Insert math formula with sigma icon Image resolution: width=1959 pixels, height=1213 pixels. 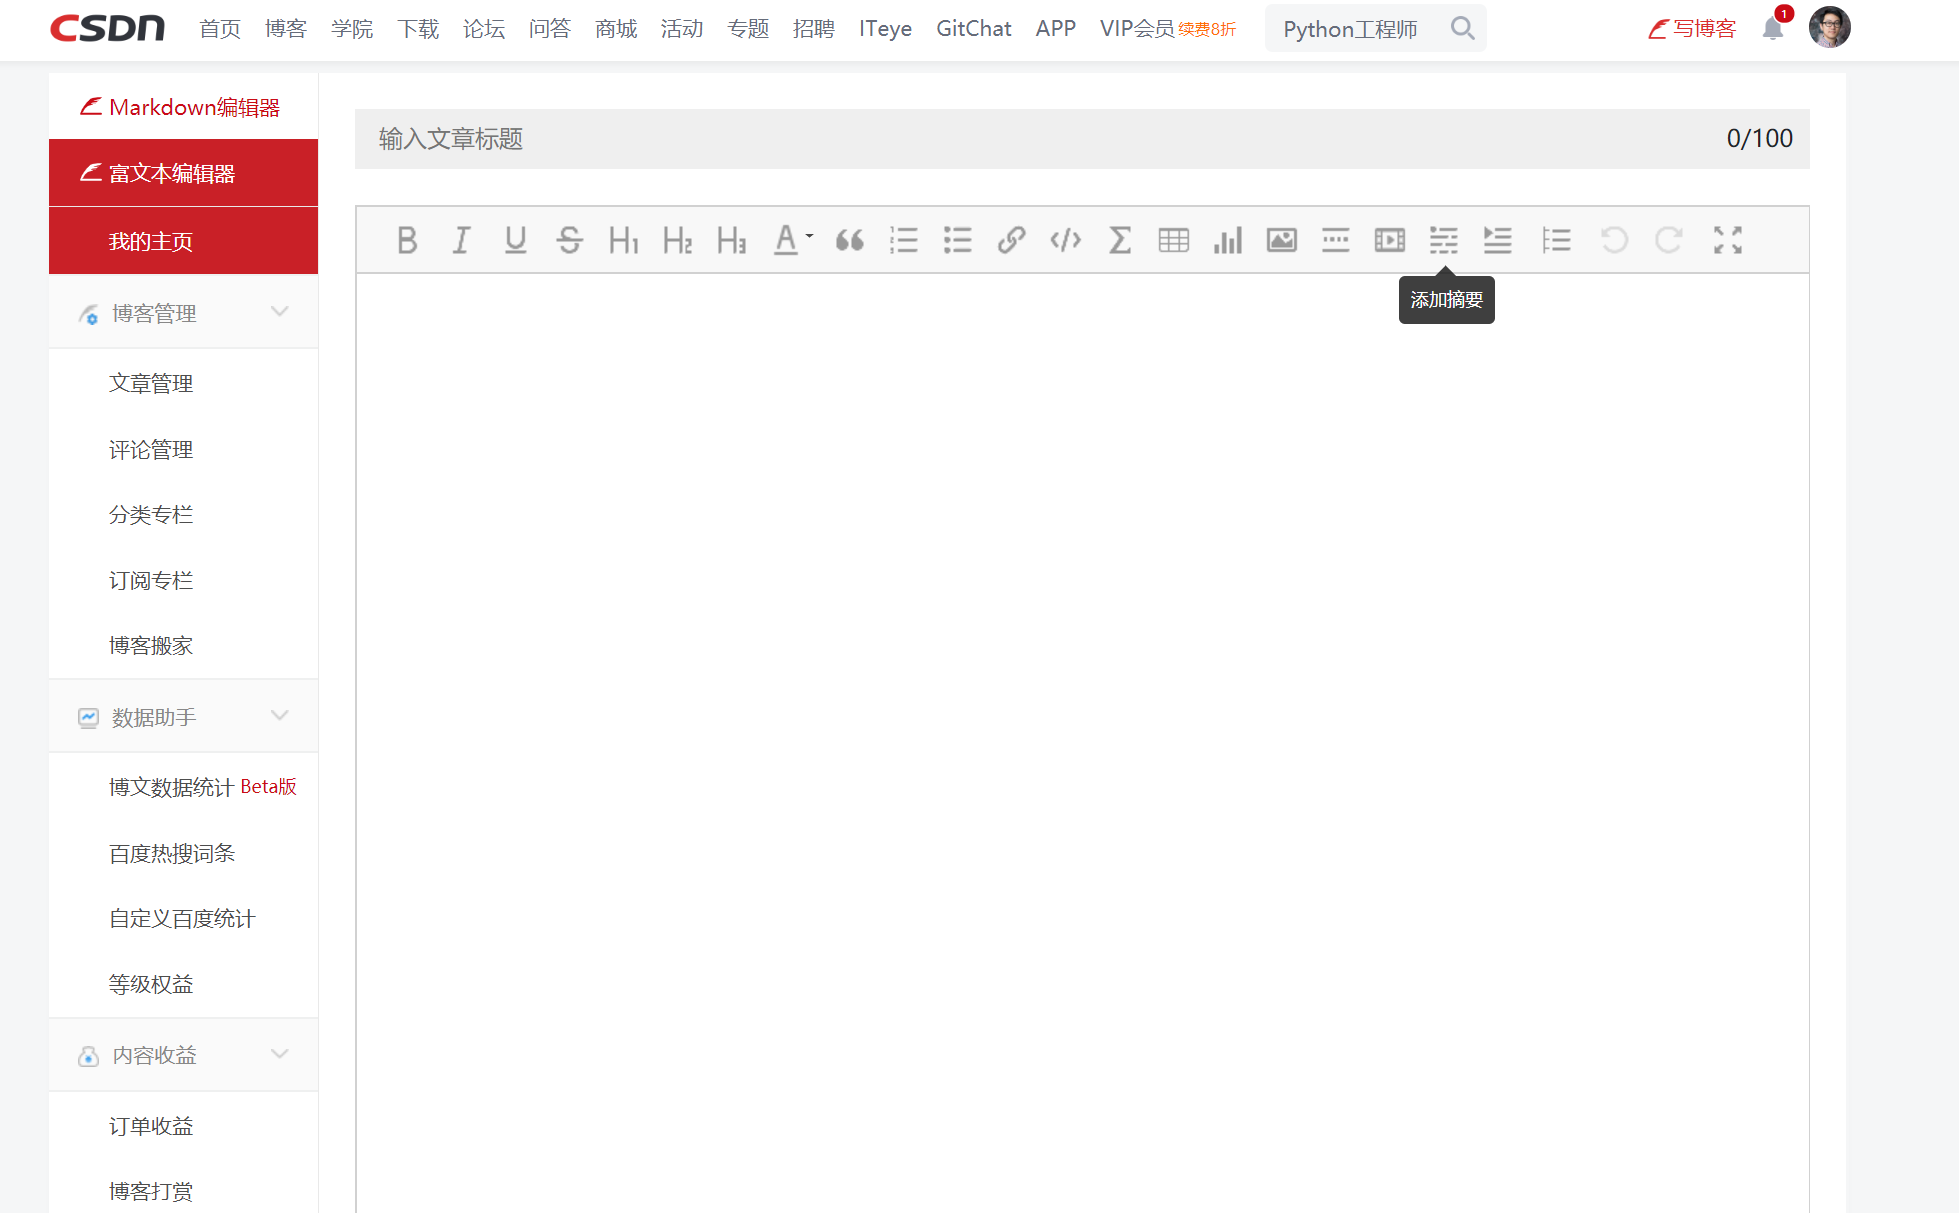(1119, 240)
